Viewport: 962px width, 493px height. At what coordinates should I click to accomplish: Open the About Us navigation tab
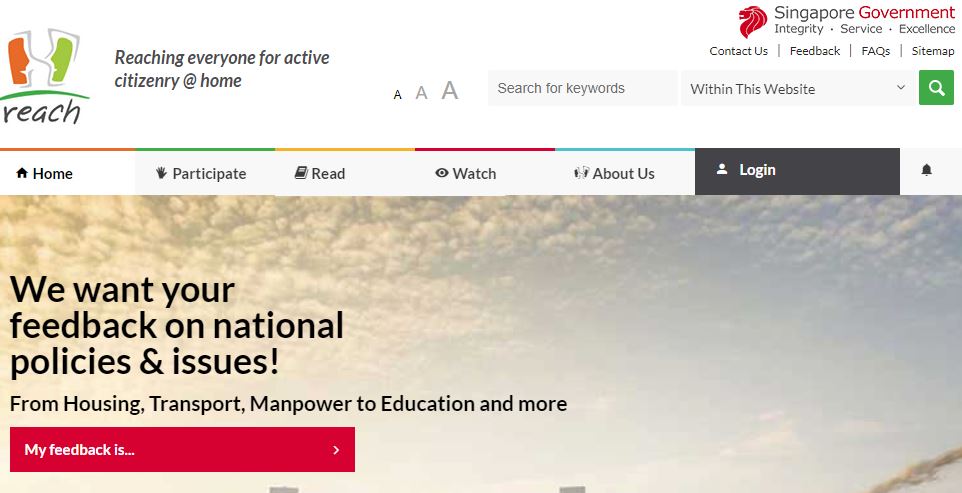pyautogui.click(x=614, y=173)
